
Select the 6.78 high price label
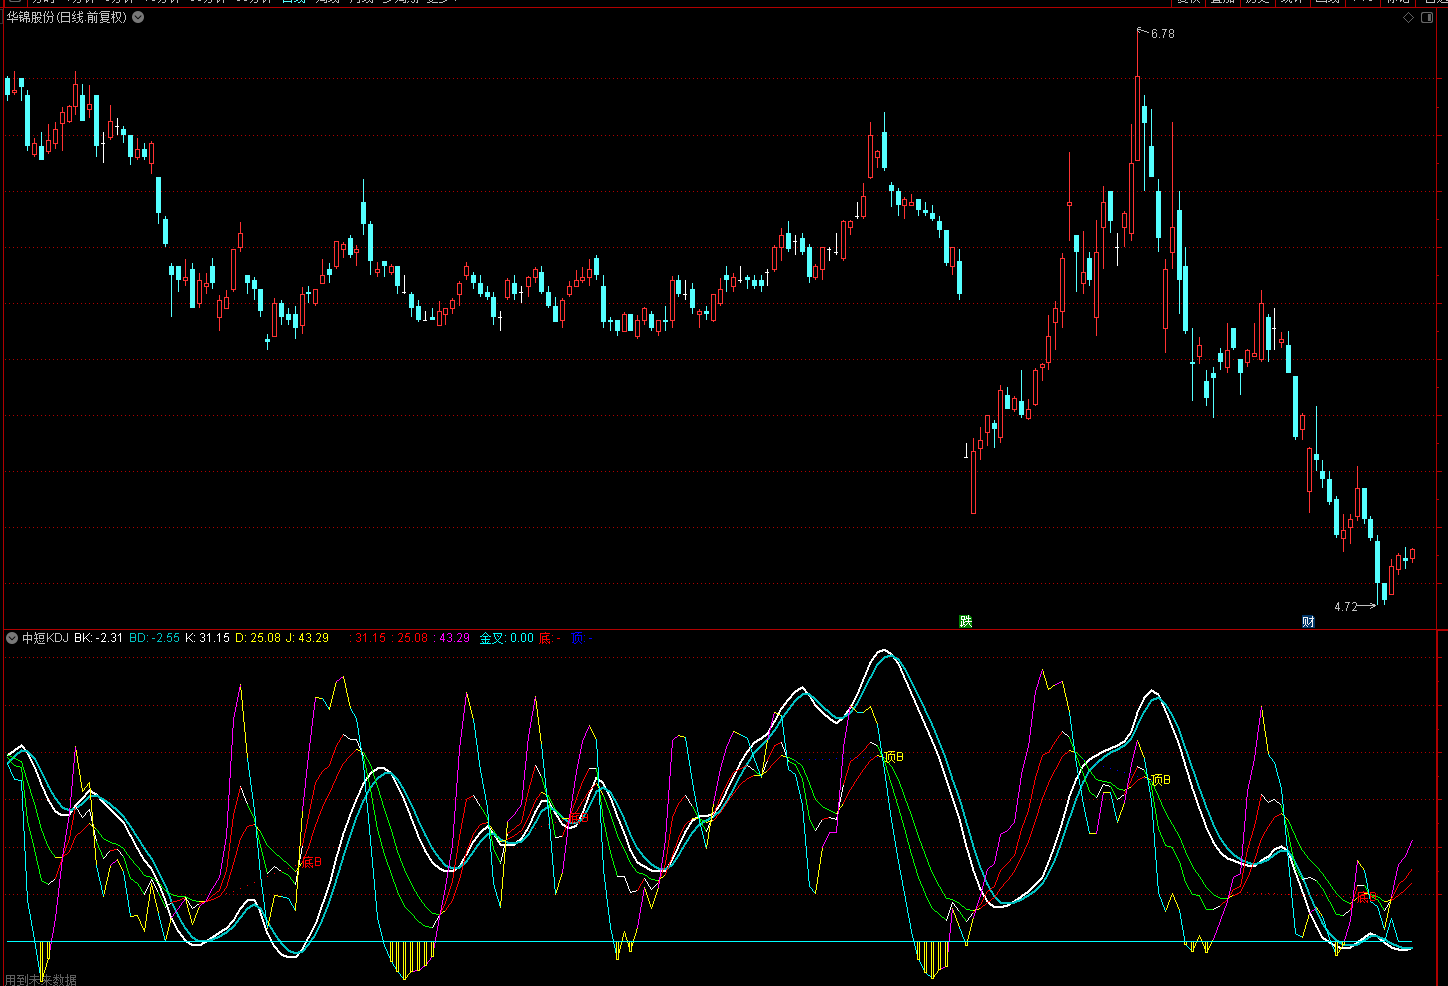click(1163, 34)
